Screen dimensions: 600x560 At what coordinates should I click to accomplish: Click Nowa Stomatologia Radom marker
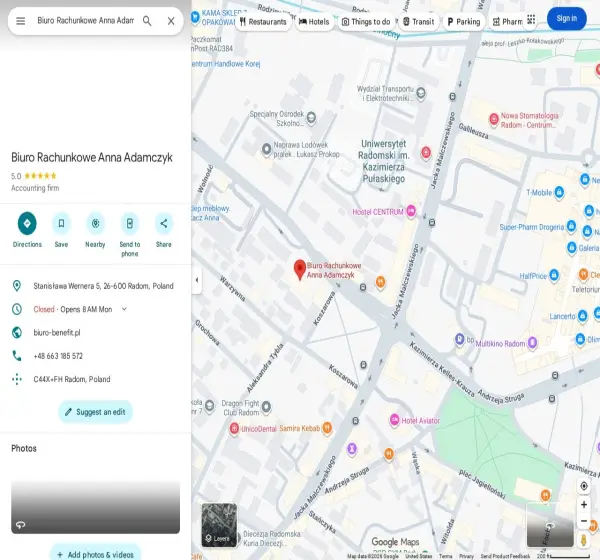coord(494,119)
